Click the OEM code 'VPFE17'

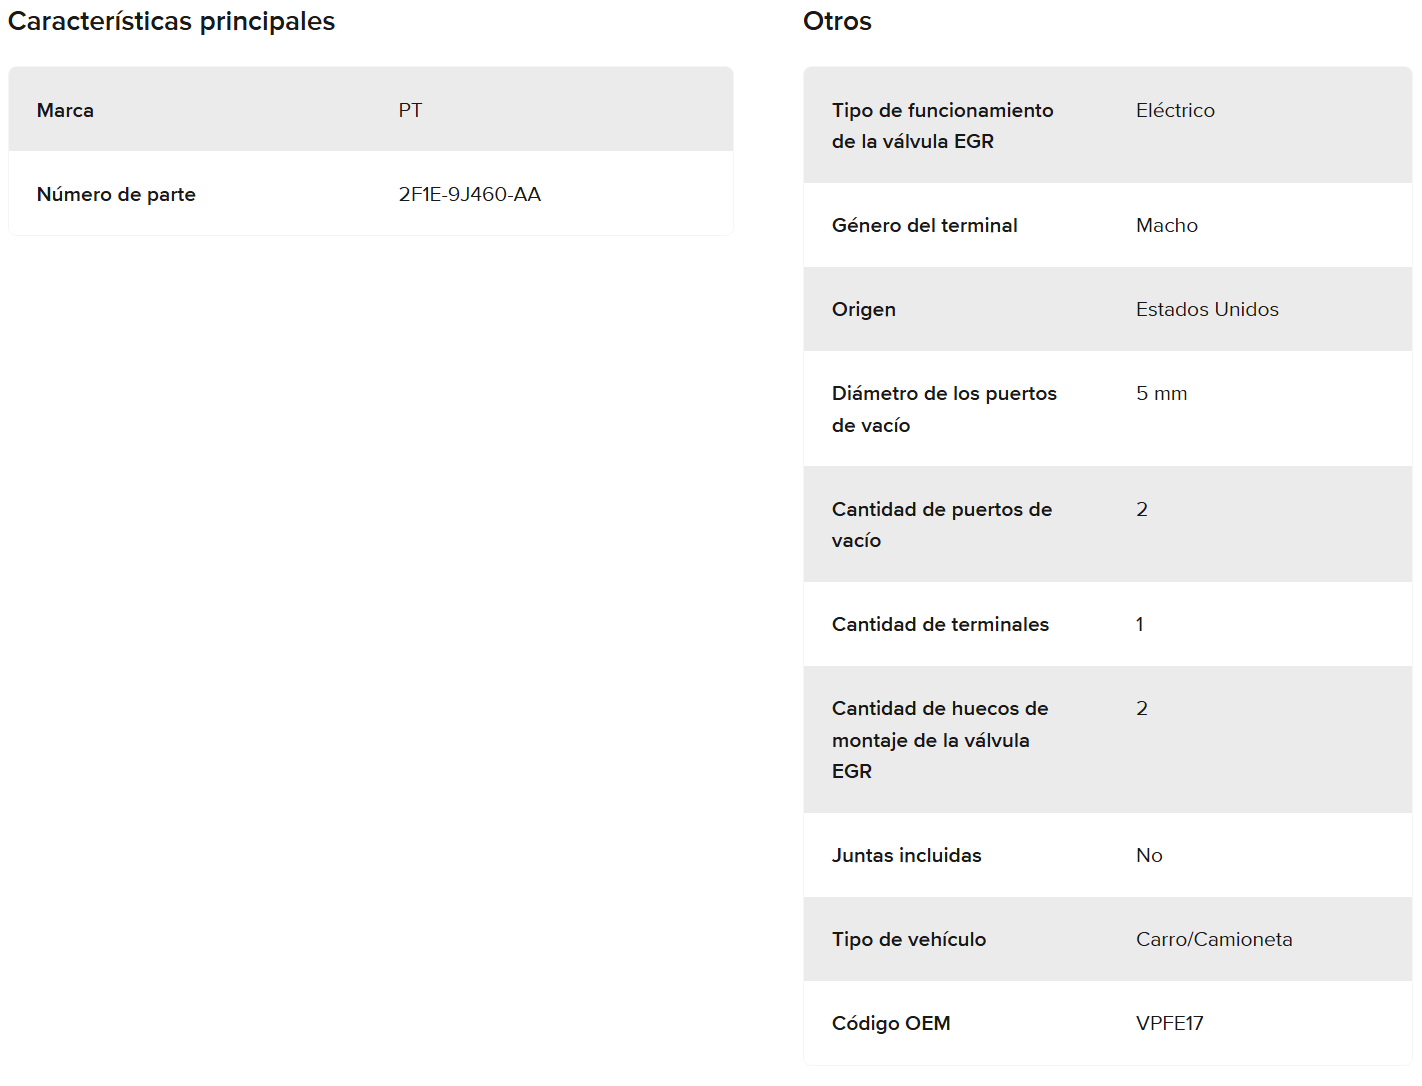pyautogui.click(x=1169, y=1023)
